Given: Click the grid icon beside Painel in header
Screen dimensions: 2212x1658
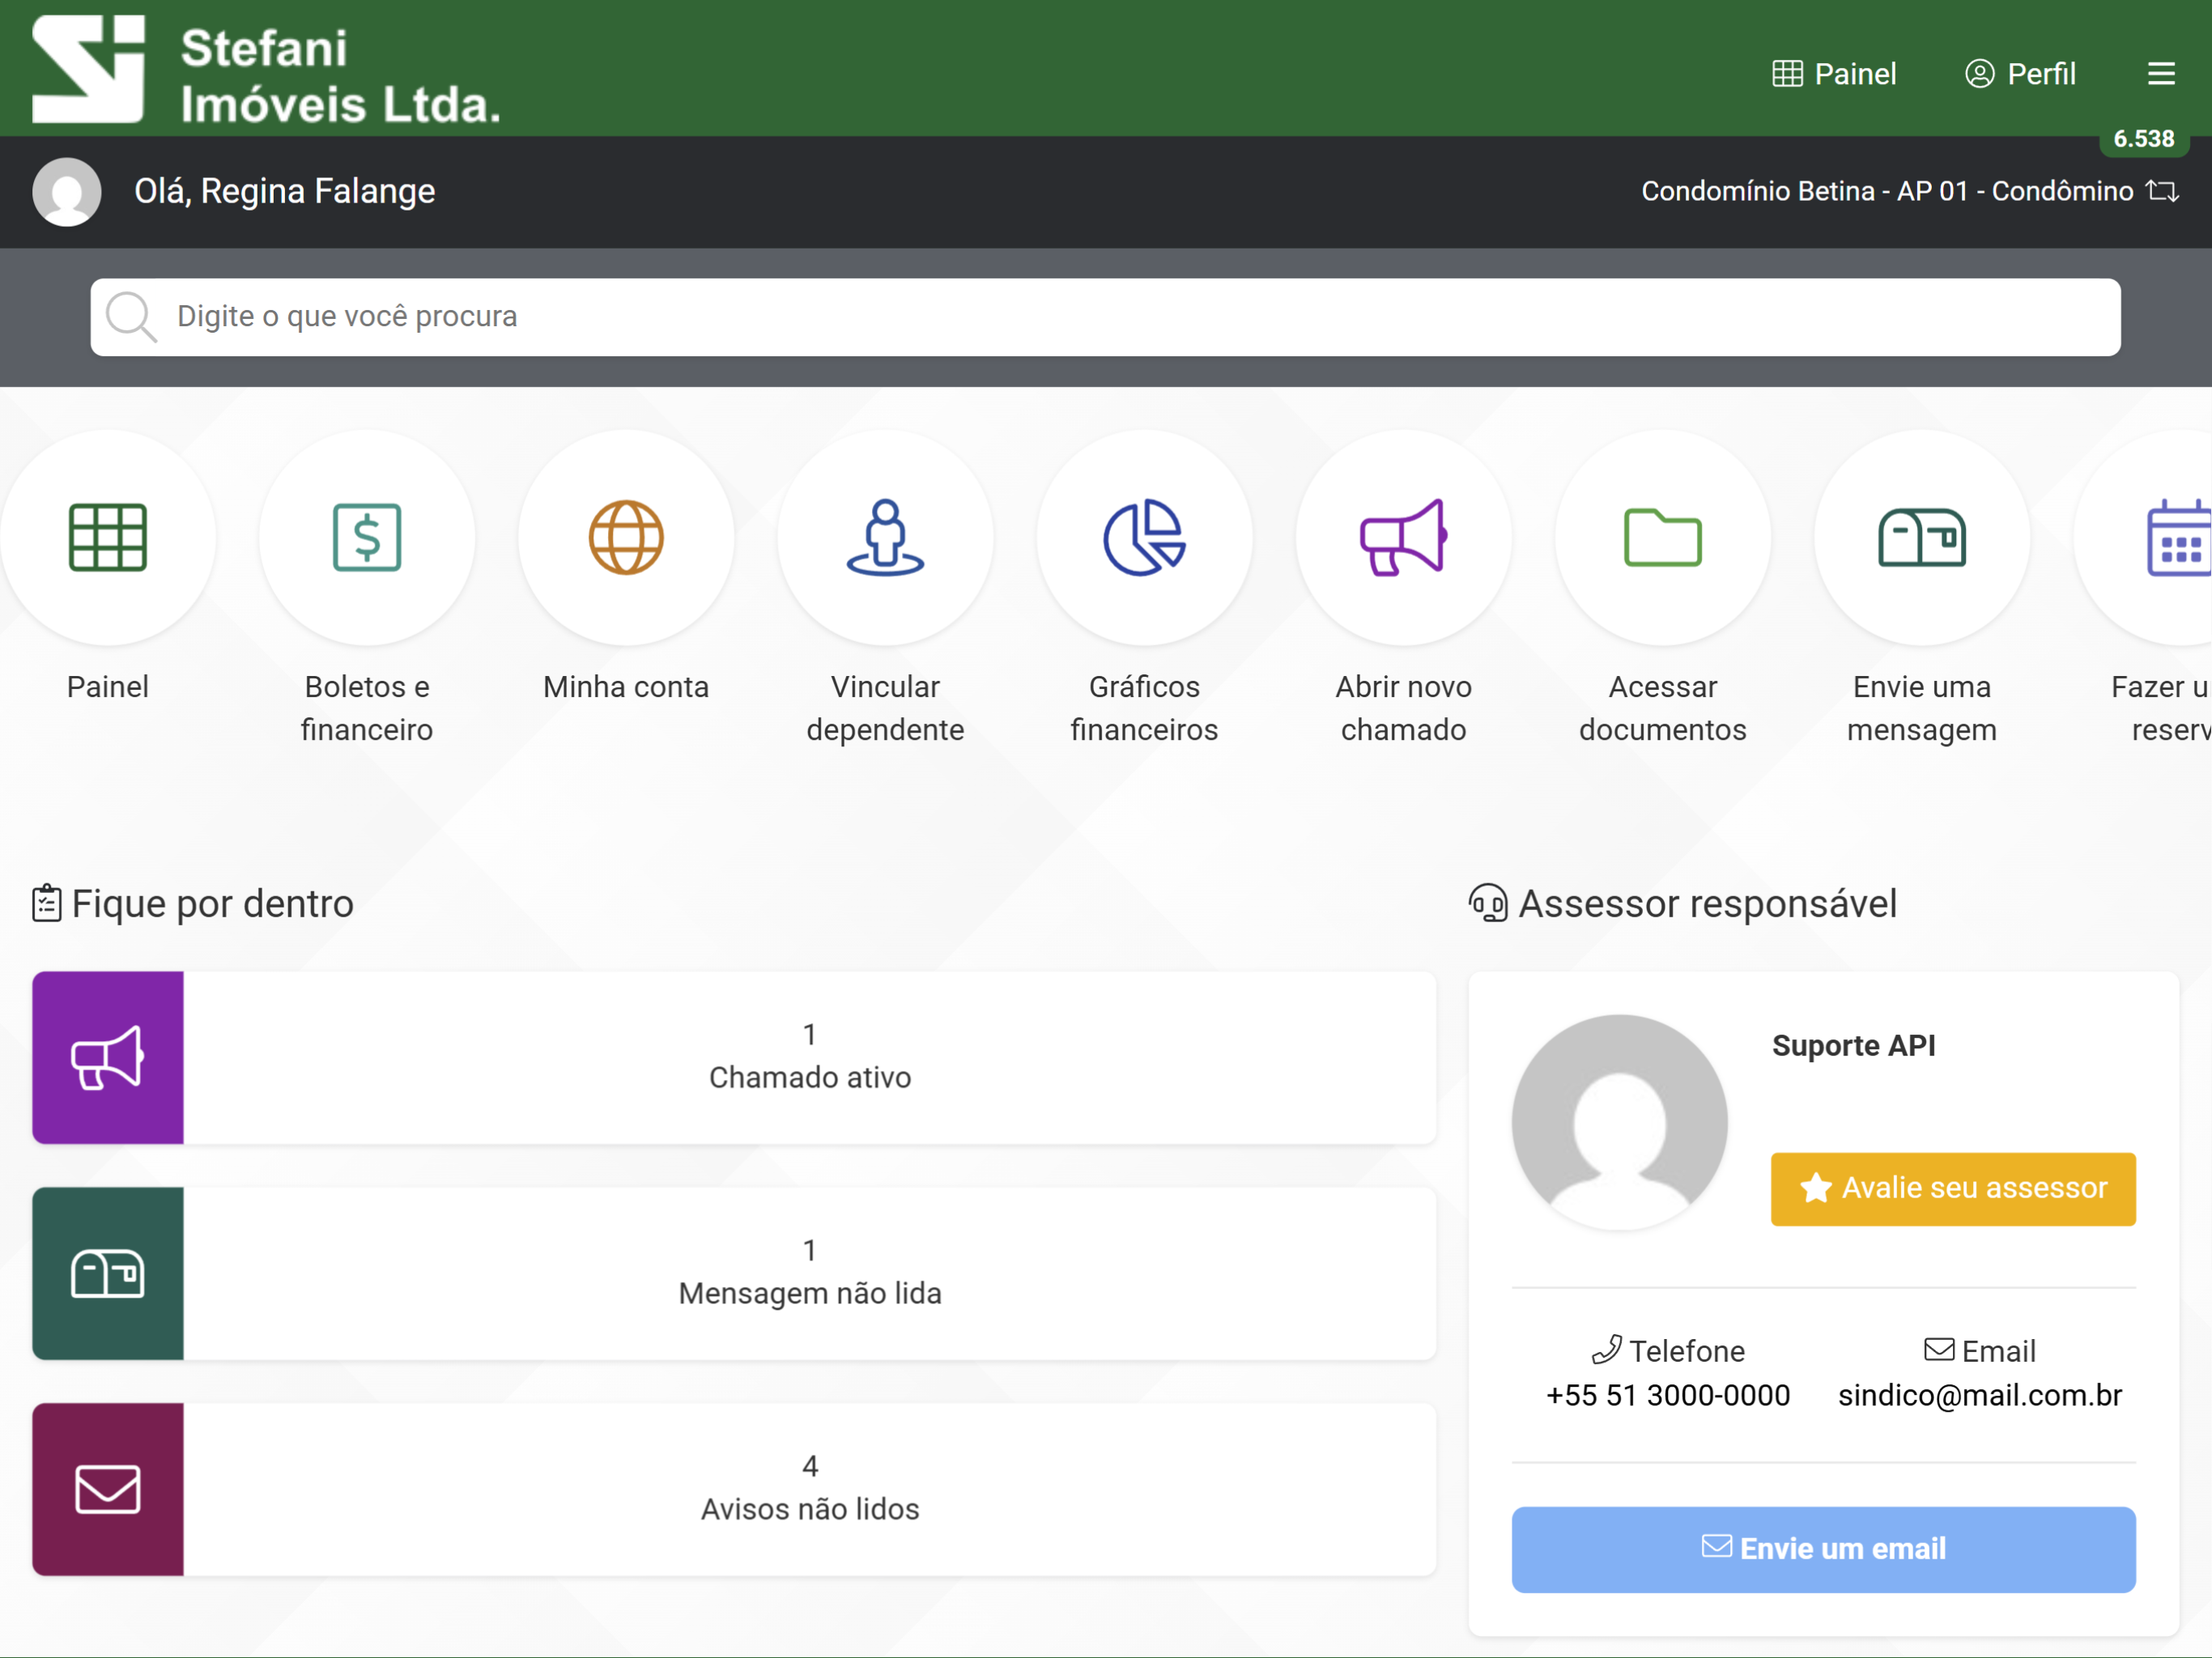Looking at the screenshot, I should [1787, 74].
